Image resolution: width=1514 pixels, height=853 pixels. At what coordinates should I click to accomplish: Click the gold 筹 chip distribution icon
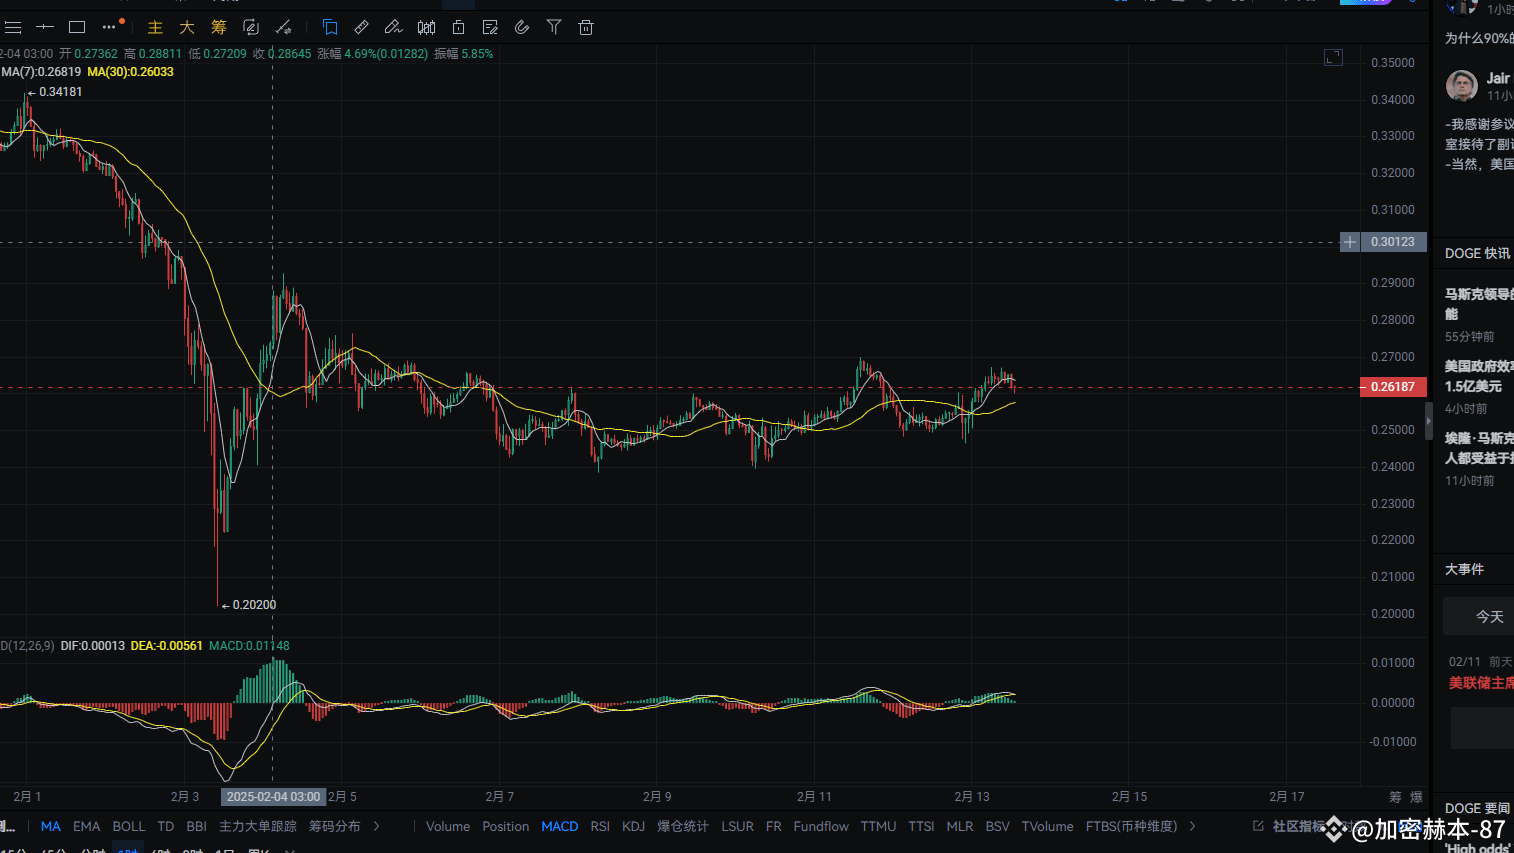[218, 27]
